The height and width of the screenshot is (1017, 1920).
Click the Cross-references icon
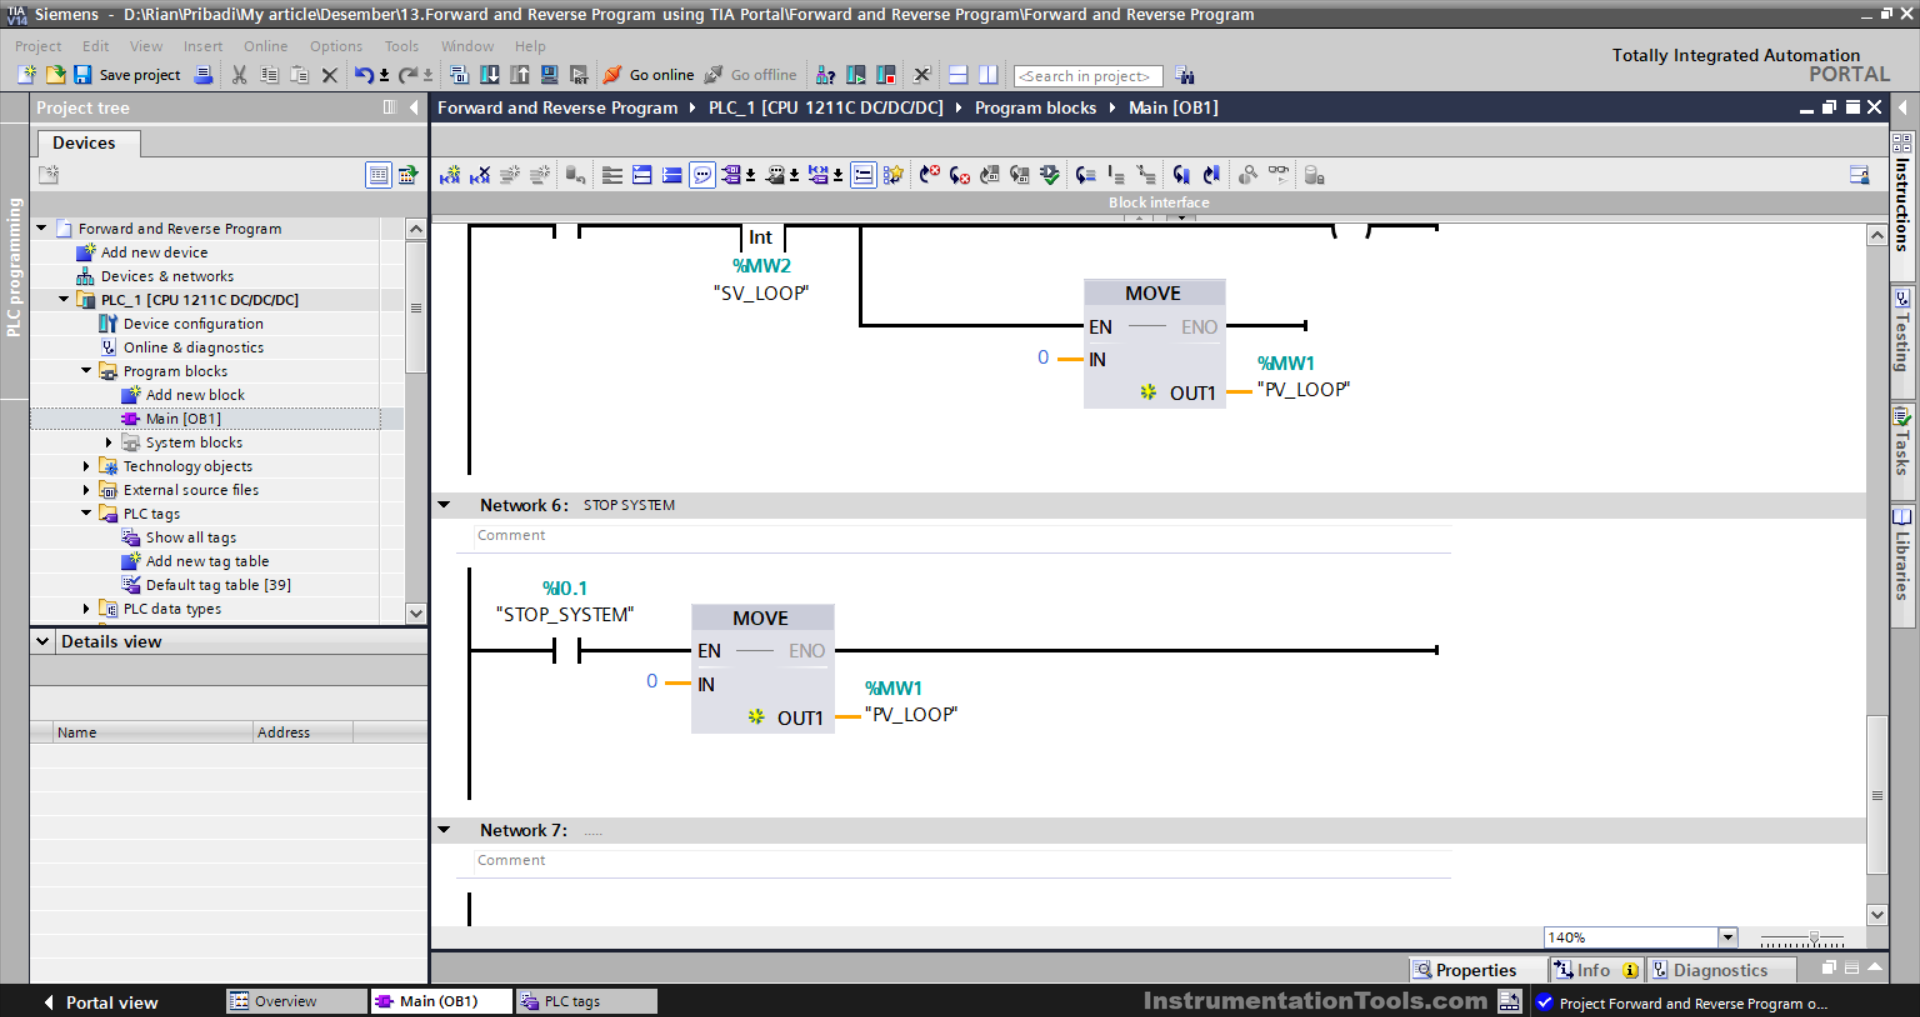point(922,75)
